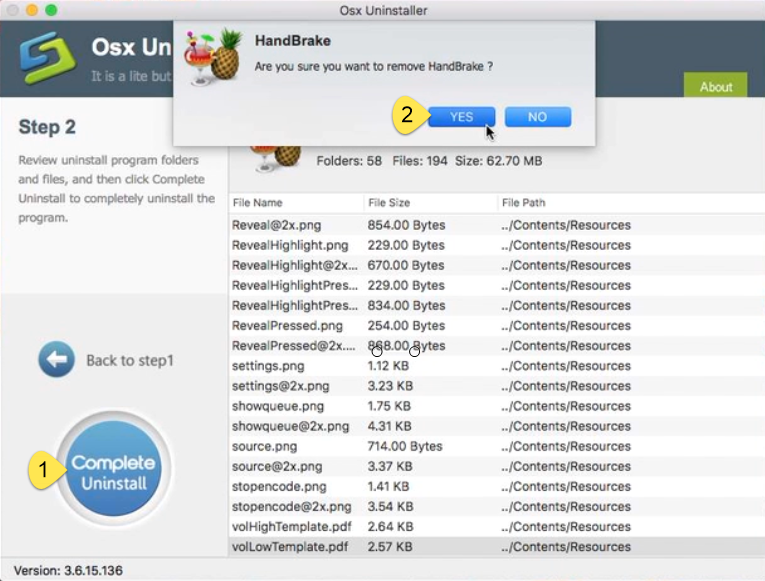Sort list by File Name column header
765x581 pixels.
[x=258, y=203]
